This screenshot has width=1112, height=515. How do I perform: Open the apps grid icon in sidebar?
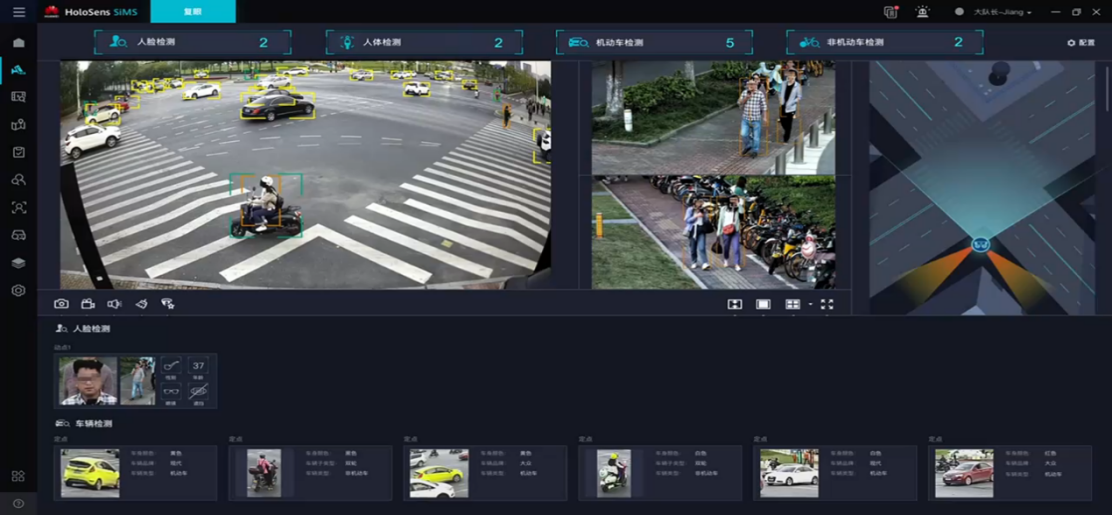18,476
